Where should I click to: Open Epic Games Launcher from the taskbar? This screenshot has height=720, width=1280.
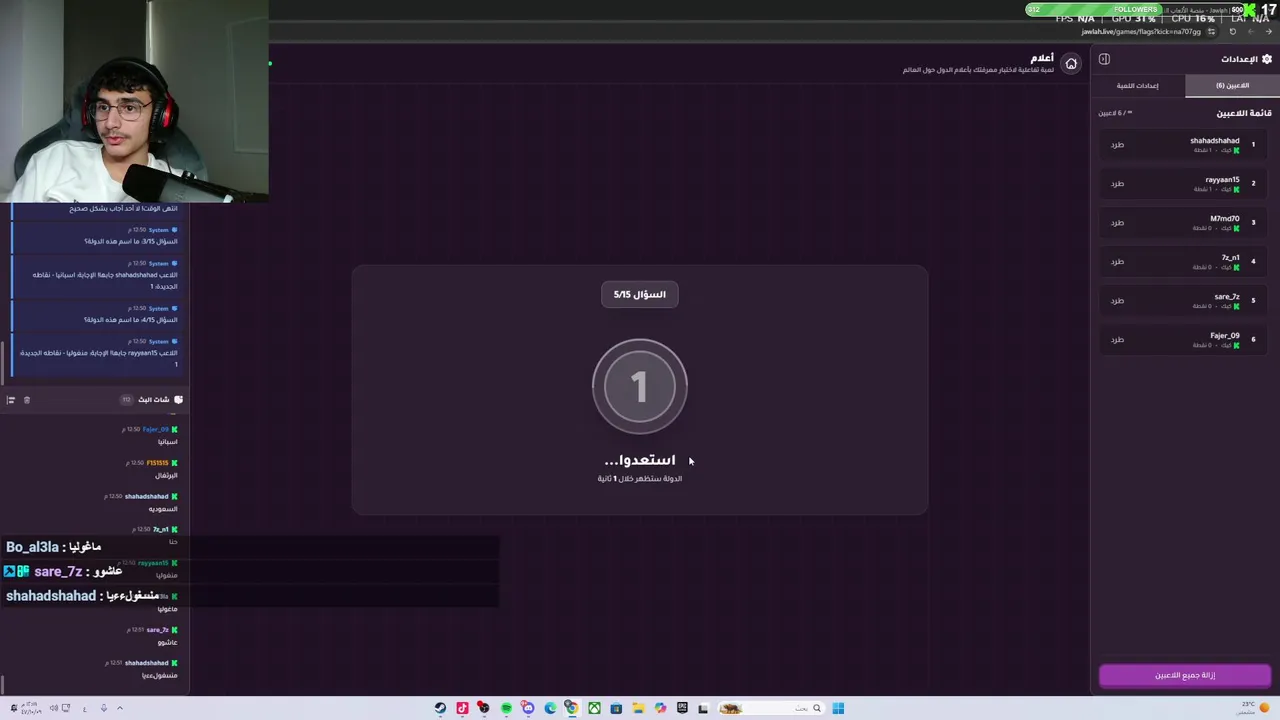point(682,708)
